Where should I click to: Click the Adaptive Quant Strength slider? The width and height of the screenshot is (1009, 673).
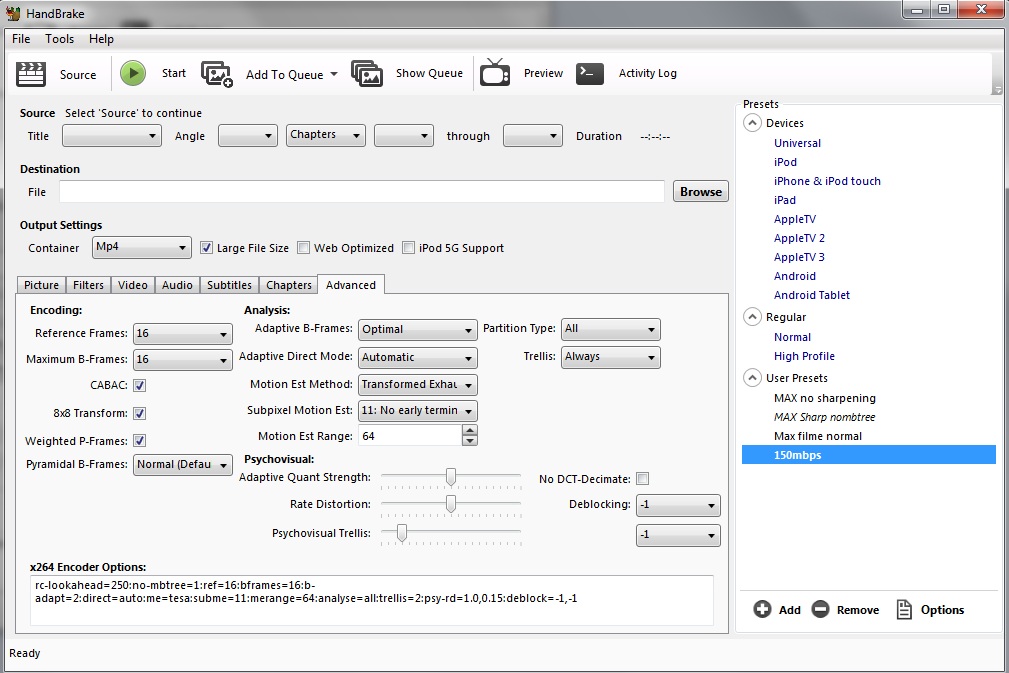[x=451, y=477]
